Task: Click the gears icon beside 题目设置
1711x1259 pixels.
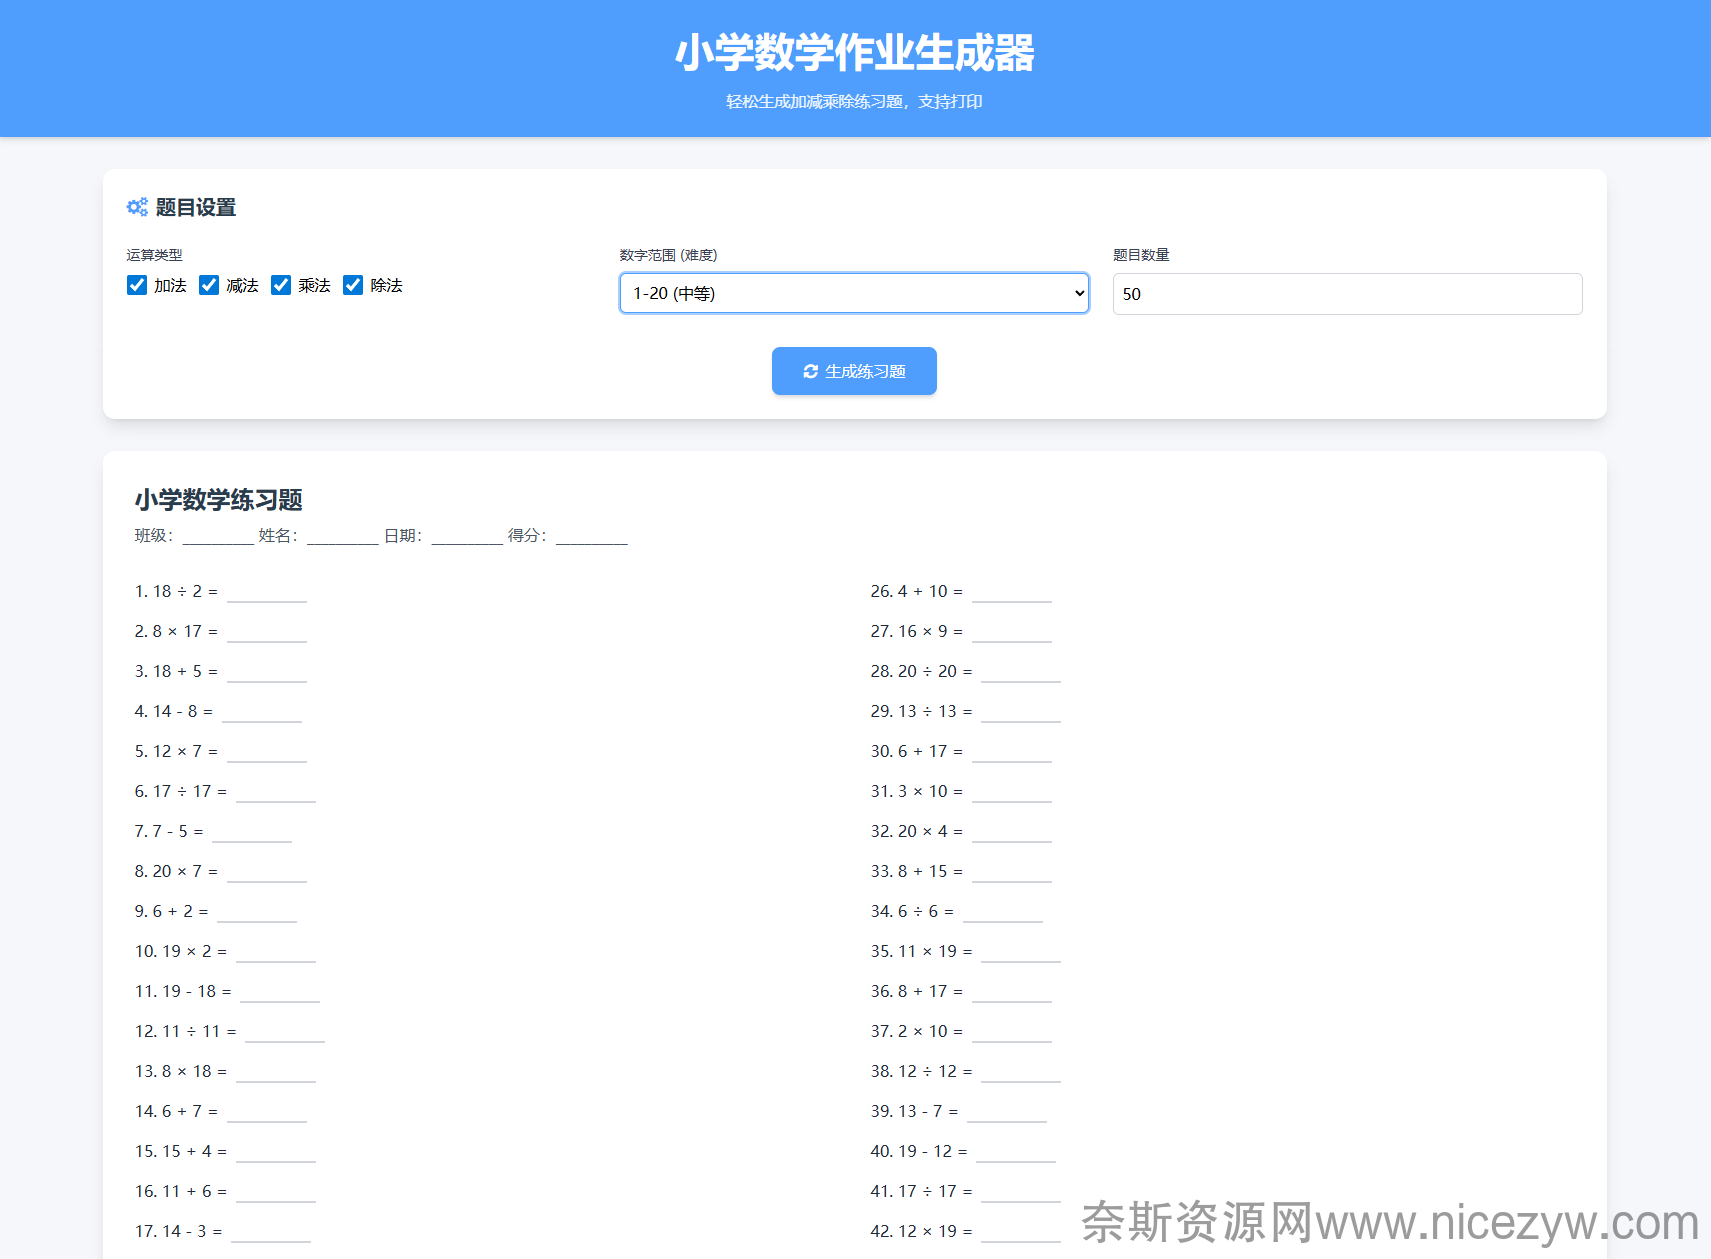Action: pyautogui.click(x=137, y=207)
